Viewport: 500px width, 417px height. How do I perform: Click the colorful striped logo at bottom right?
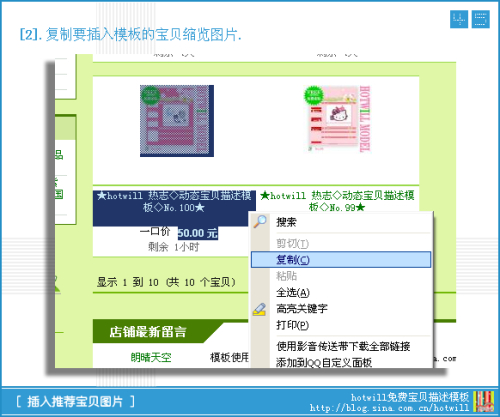click(x=483, y=402)
